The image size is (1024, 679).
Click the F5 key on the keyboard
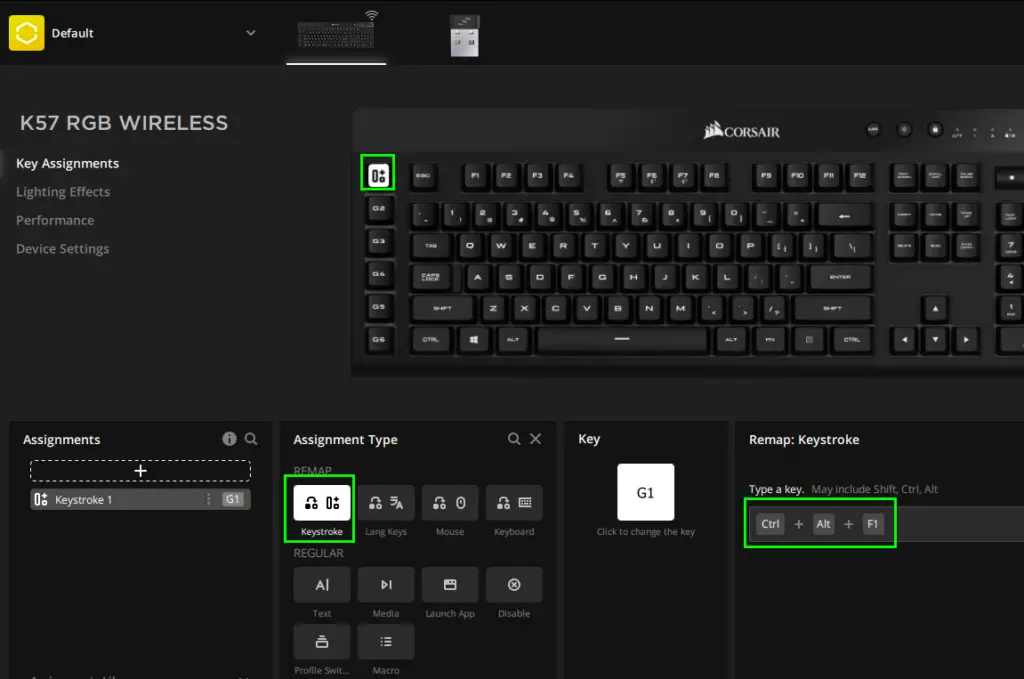620,176
